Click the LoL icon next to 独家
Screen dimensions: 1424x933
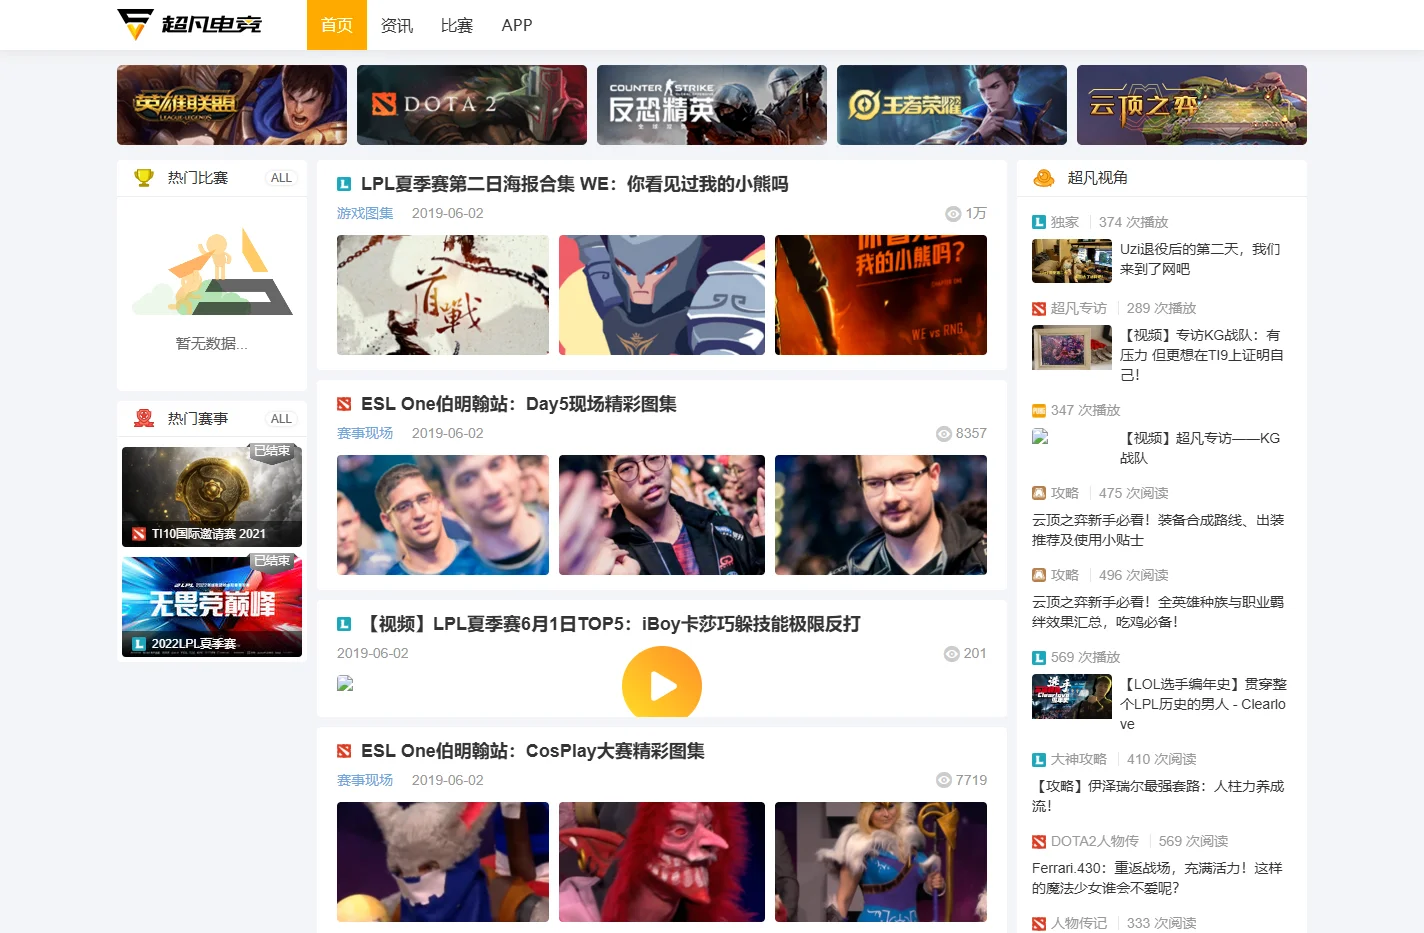point(1039,222)
